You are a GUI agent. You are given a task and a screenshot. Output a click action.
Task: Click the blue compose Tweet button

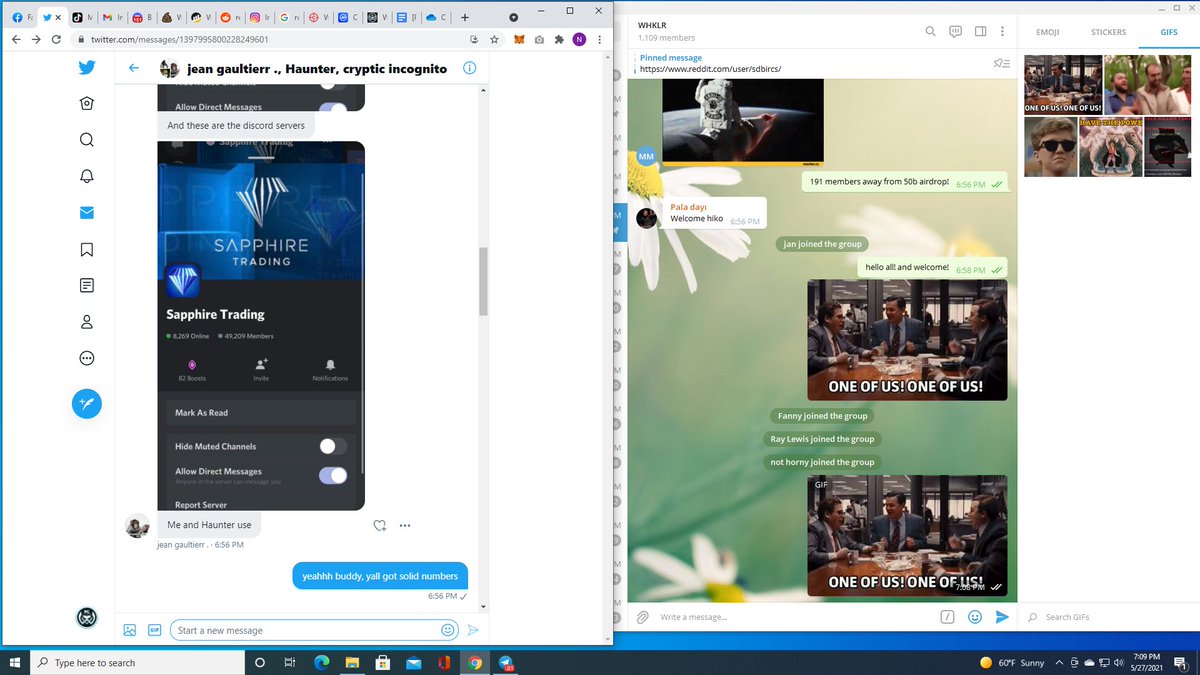87,403
